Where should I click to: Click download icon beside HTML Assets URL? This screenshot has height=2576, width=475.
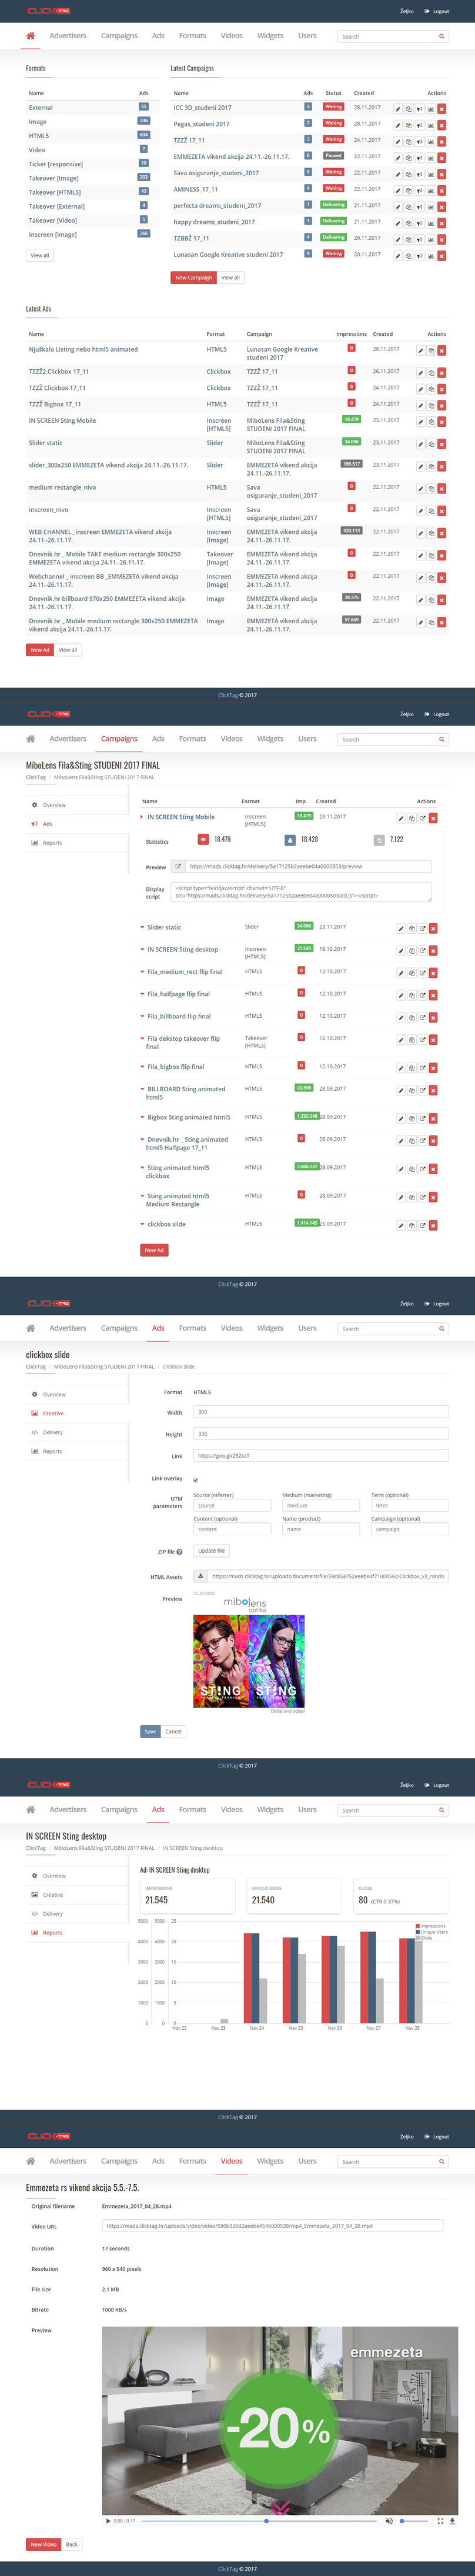pyautogui.click(x=201, y=1576)
